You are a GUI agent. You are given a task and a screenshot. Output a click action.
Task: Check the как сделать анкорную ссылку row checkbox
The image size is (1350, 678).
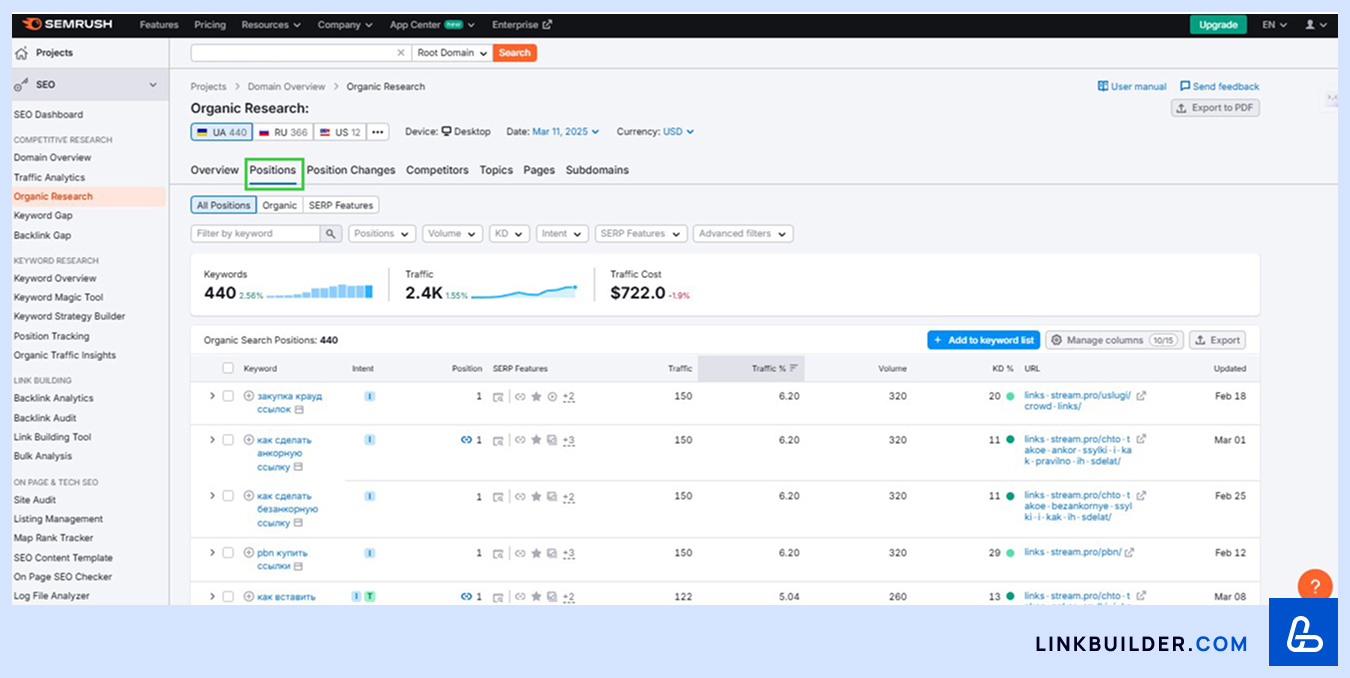point(228,440)
